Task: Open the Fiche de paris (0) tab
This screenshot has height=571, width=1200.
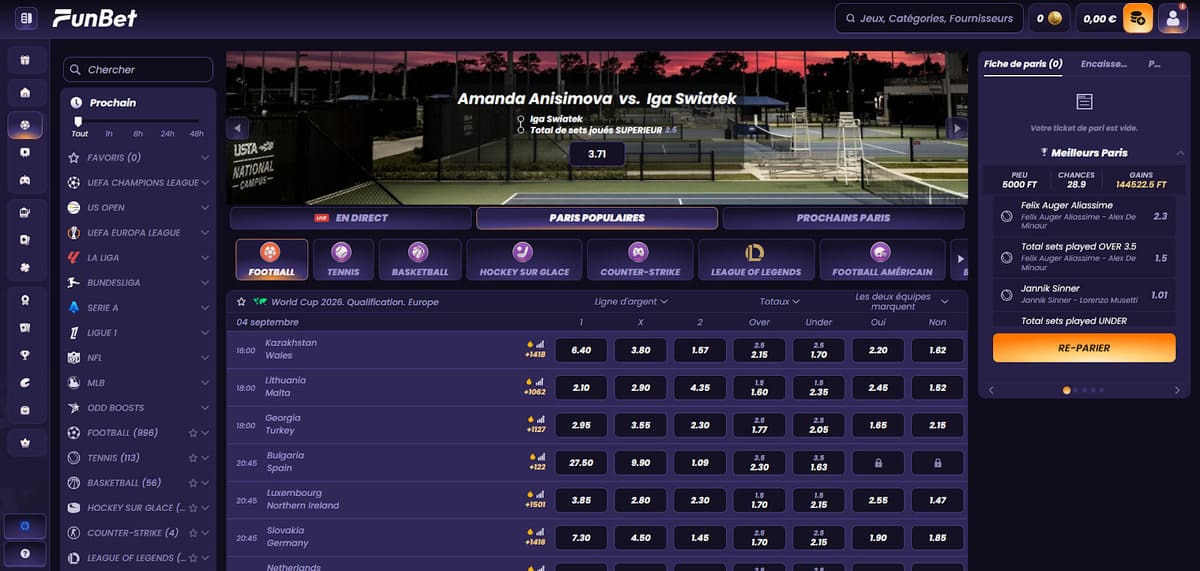Action: (x=1022, y=64)
